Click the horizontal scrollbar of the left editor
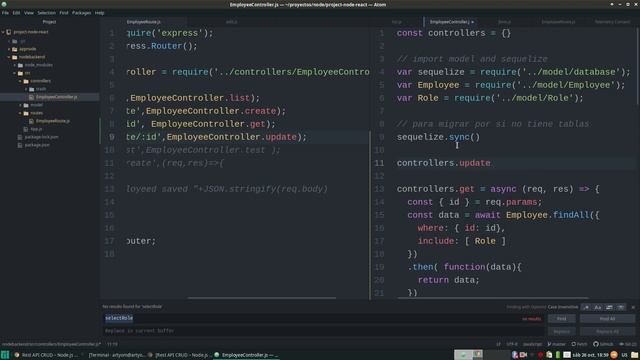 [x=262, y=298]
